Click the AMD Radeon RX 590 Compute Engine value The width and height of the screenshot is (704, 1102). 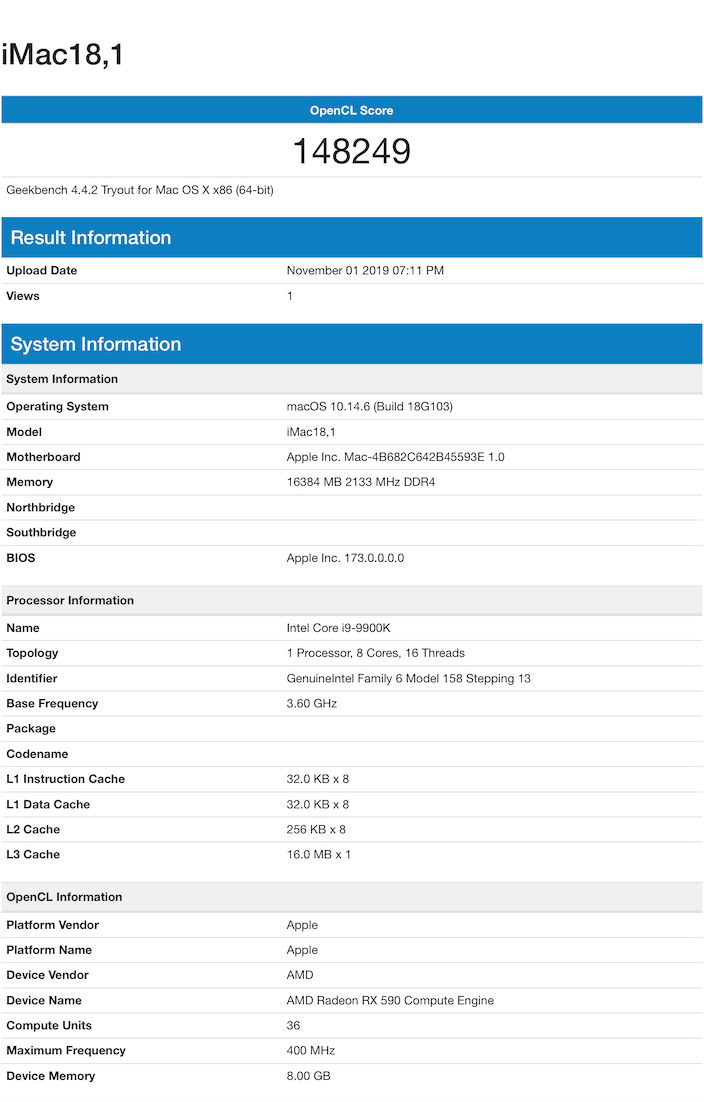[390, 1001]
